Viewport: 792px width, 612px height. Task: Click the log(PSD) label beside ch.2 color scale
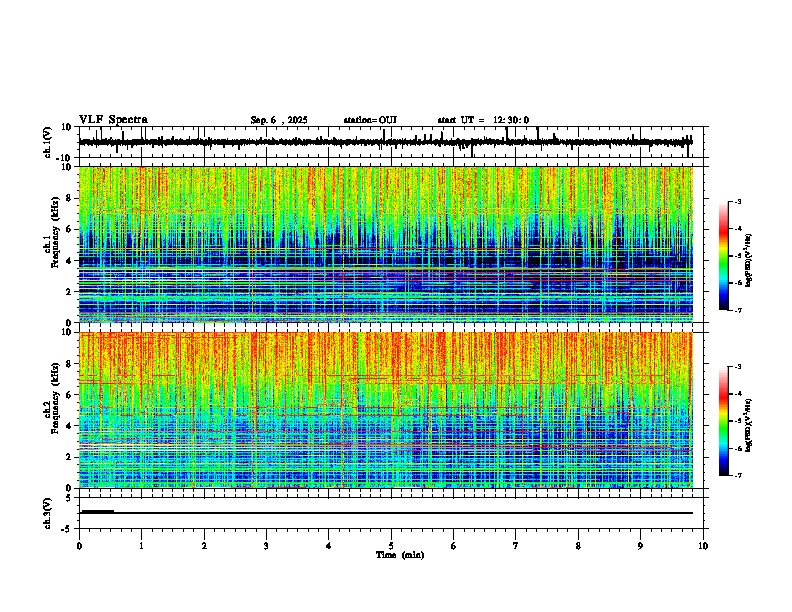click(749, 425)
